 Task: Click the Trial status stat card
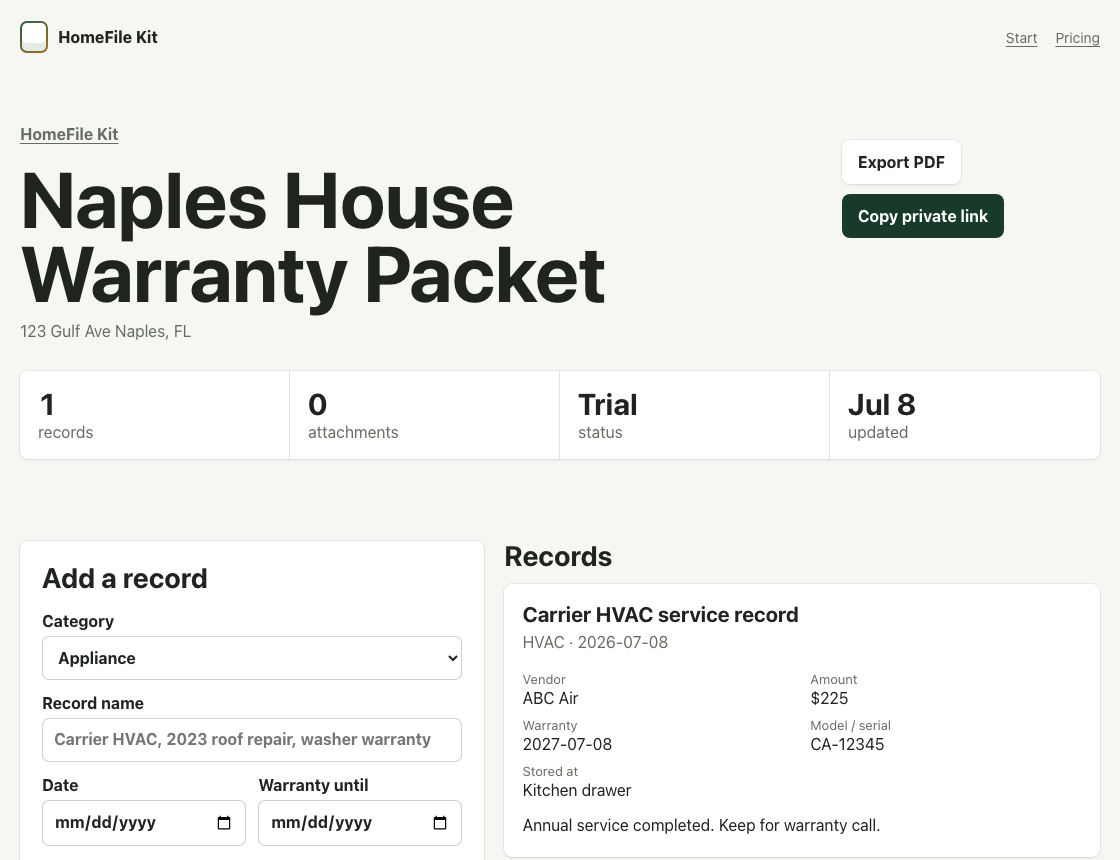point(694,415)
